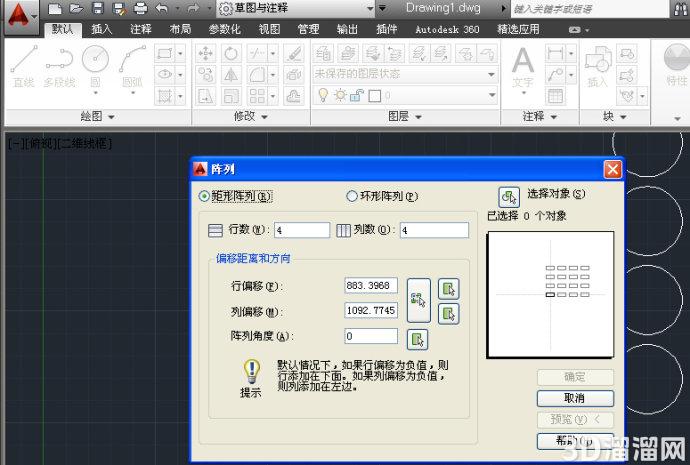Select the Mirror tool in Modify panel
The image size is (690, 465).
[x=231, y=75]
